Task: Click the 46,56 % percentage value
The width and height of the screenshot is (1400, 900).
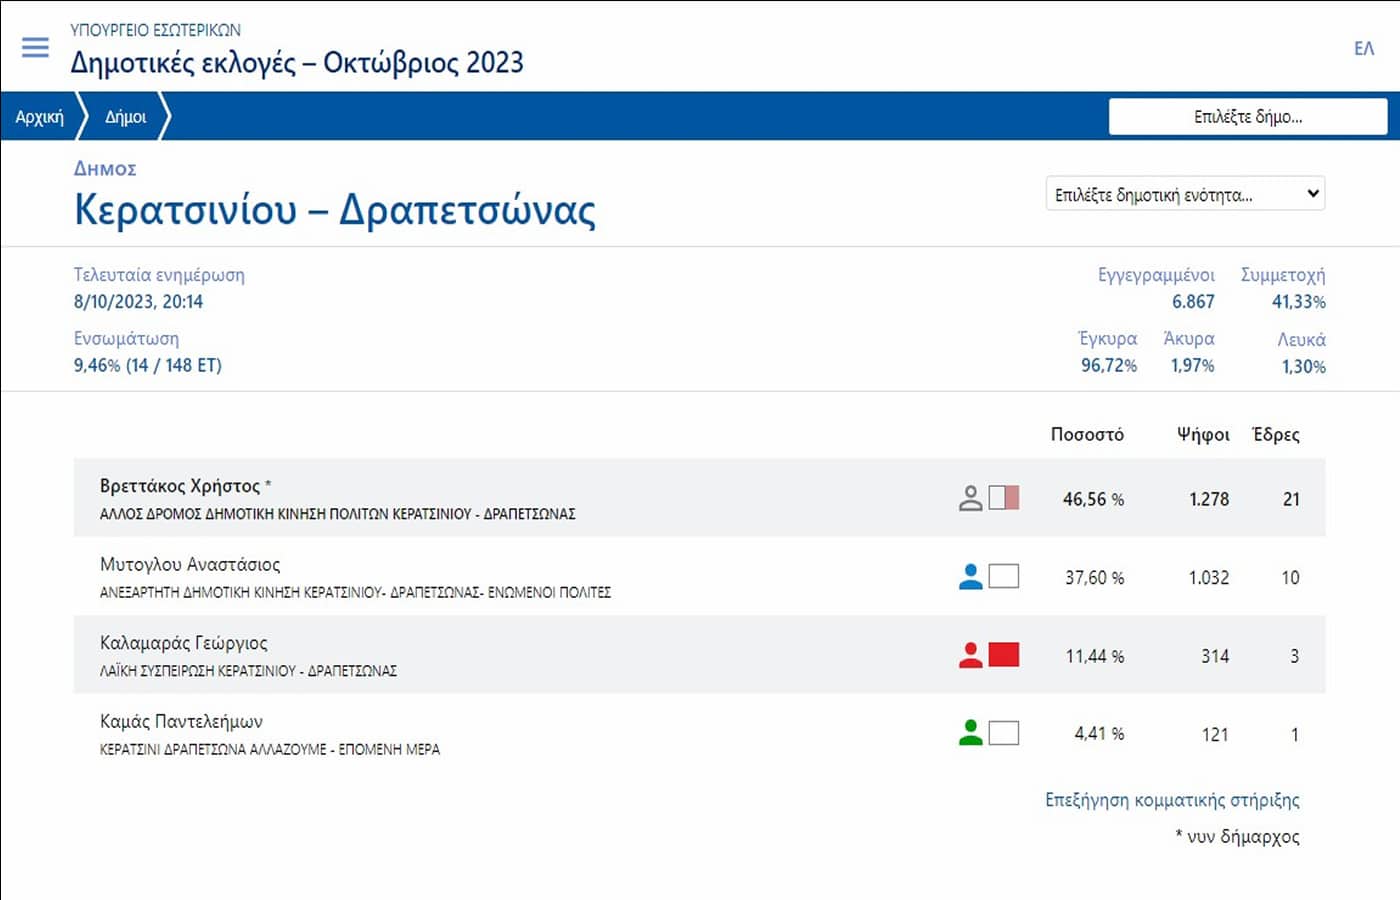Action: click(1093, 499)
